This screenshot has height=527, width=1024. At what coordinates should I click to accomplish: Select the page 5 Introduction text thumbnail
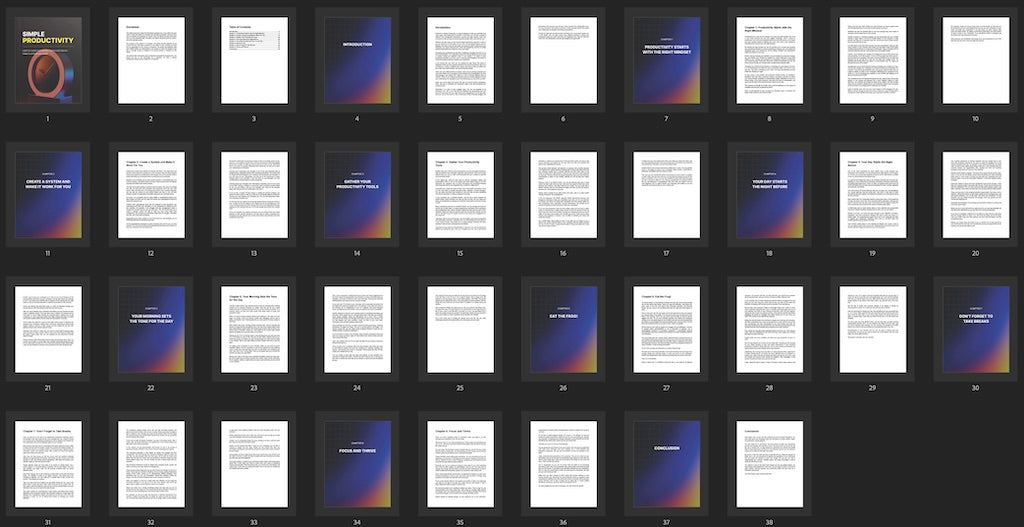point(460,60)
